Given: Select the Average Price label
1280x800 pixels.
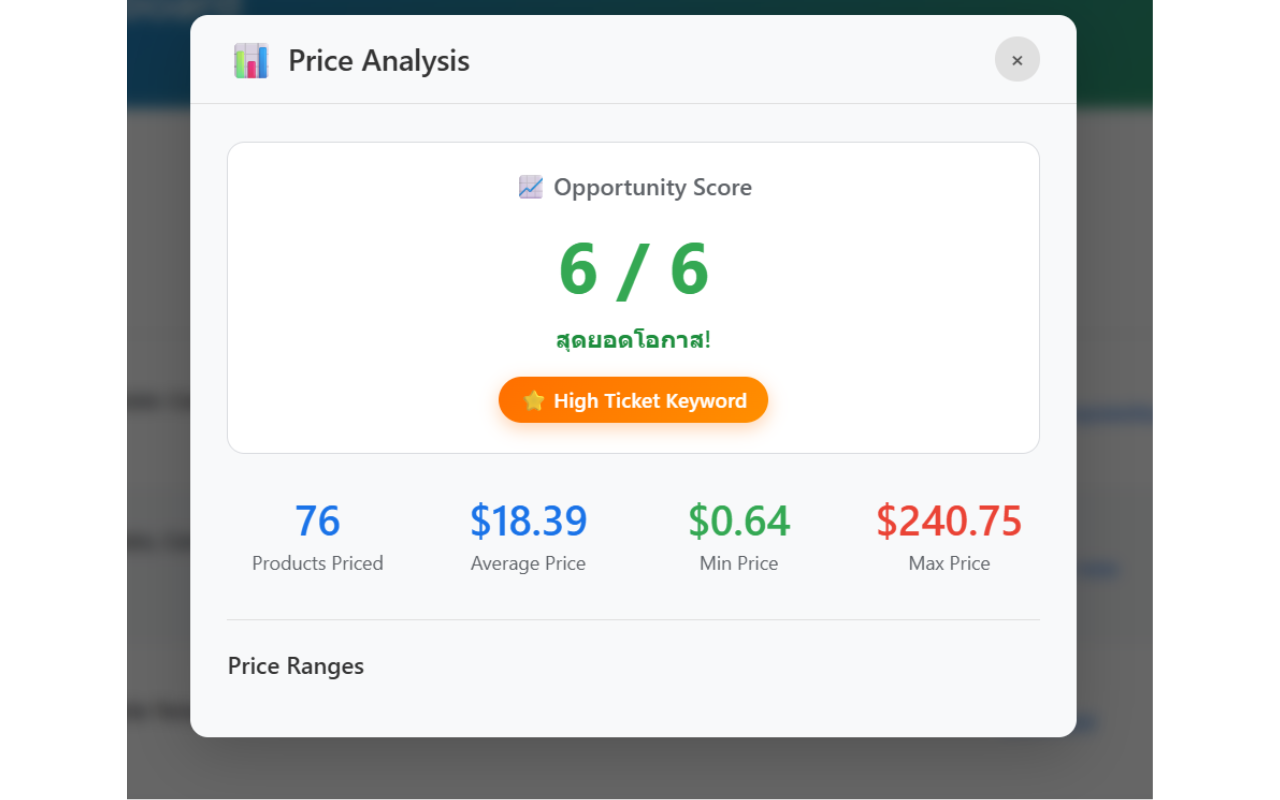Looking at the screenshot, I should pos(528,564).
